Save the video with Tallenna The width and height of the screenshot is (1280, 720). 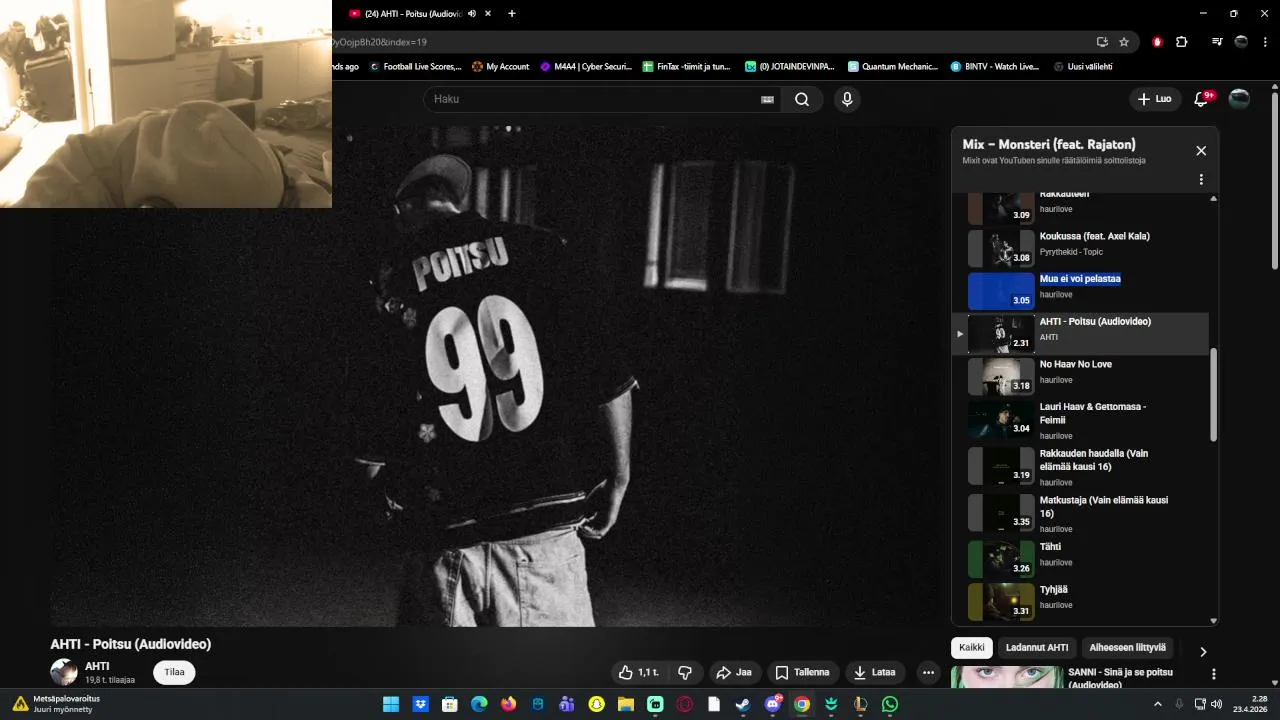tap(803, 672)
